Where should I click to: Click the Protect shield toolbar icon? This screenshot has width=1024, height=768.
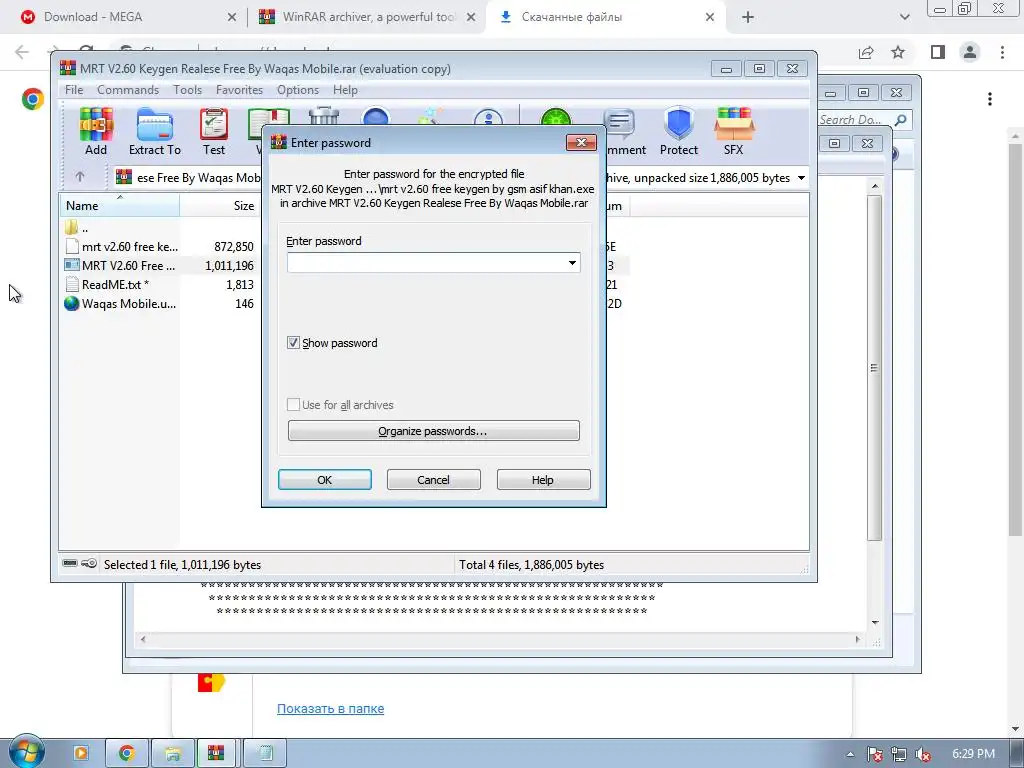click(x=679, y=131)
